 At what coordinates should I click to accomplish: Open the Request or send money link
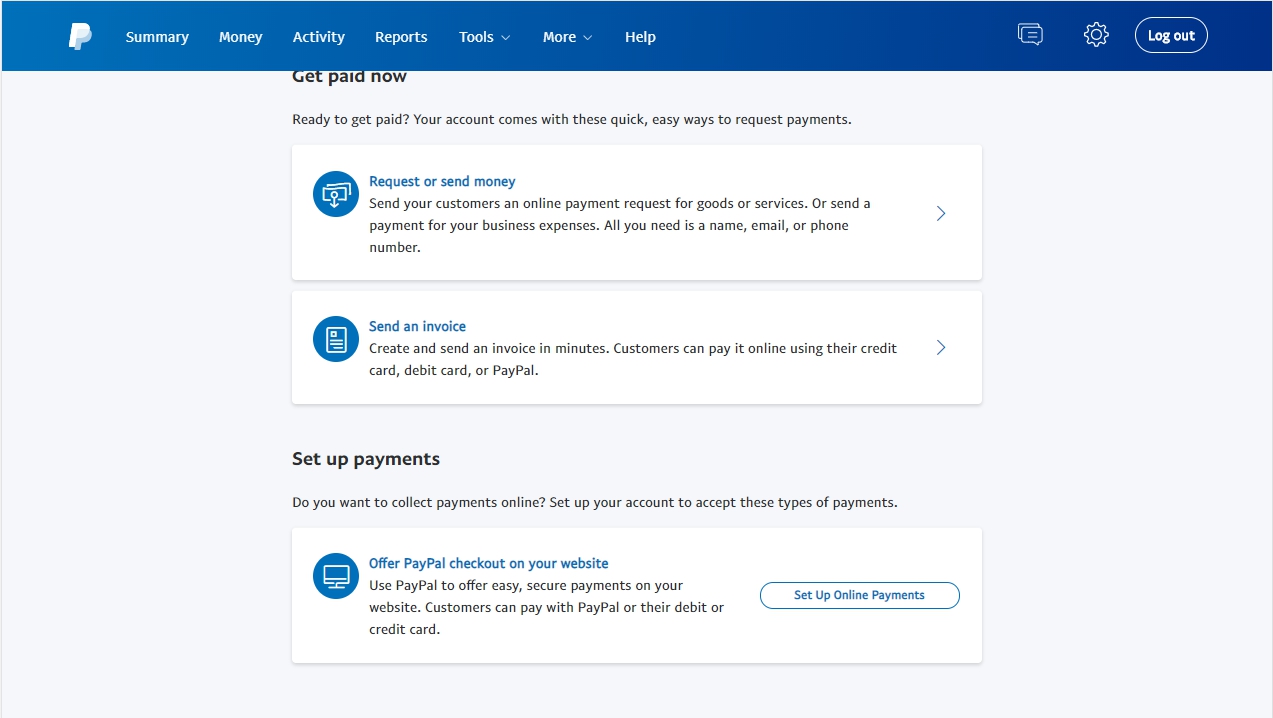[442, 181]
